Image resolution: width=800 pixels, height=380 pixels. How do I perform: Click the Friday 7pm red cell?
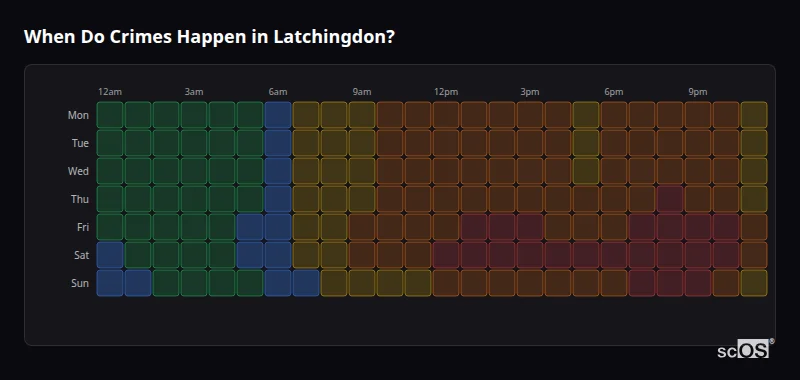pyautogui.click(x=642, y=227)
